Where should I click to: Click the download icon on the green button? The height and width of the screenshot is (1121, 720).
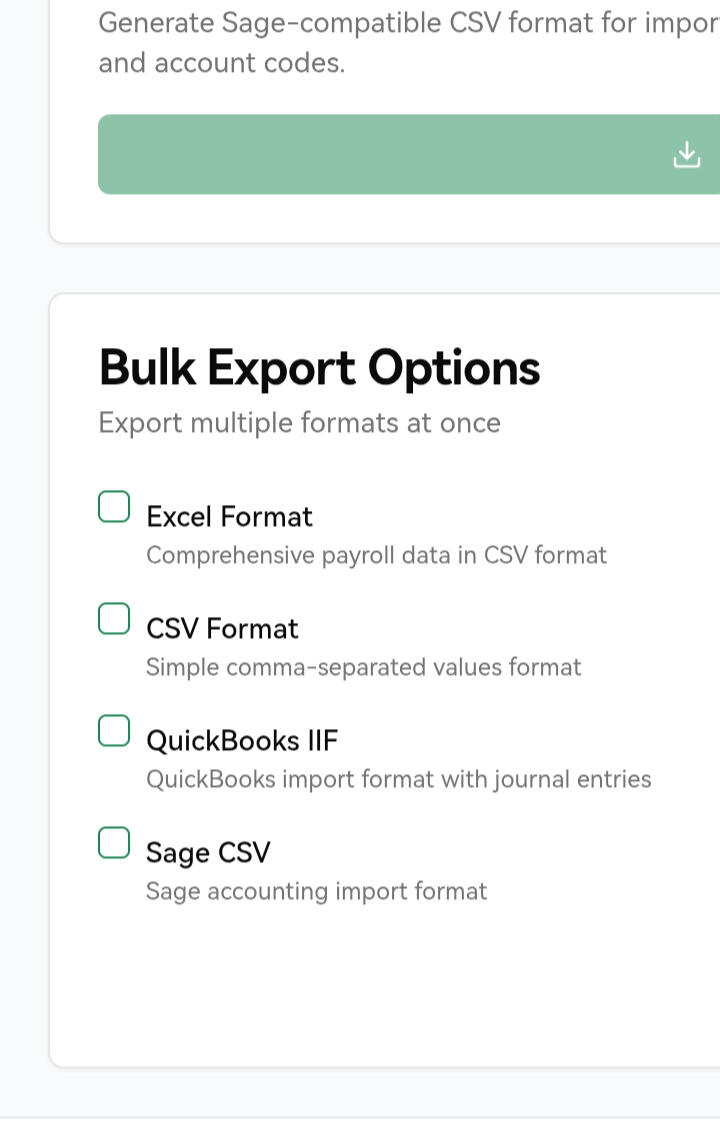pyautogui.click(x=686, y=154)
